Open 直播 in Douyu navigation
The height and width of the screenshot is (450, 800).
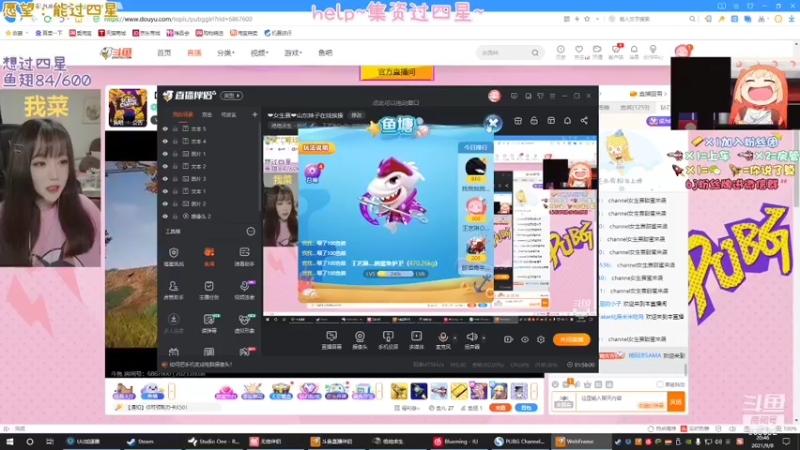tap(194, 53)
